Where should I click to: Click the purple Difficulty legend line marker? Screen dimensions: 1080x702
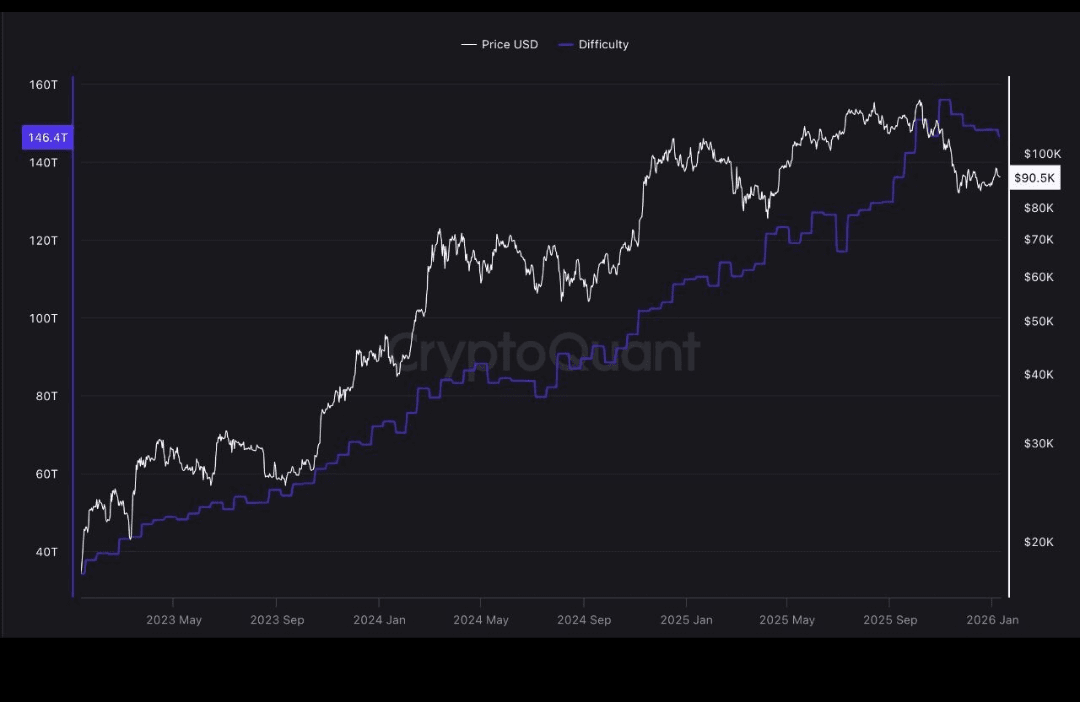click(566, 45)
